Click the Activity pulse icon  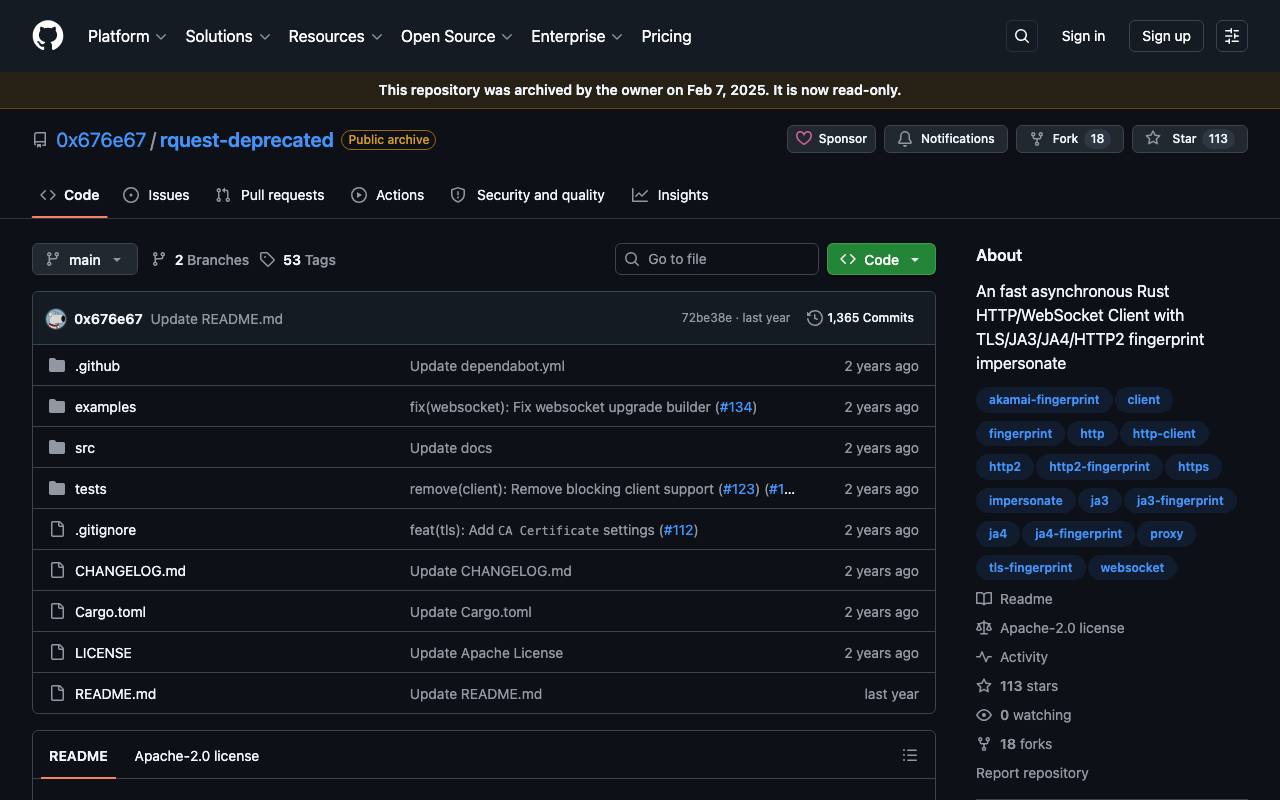pyautogui.click(x=984, y=657)
